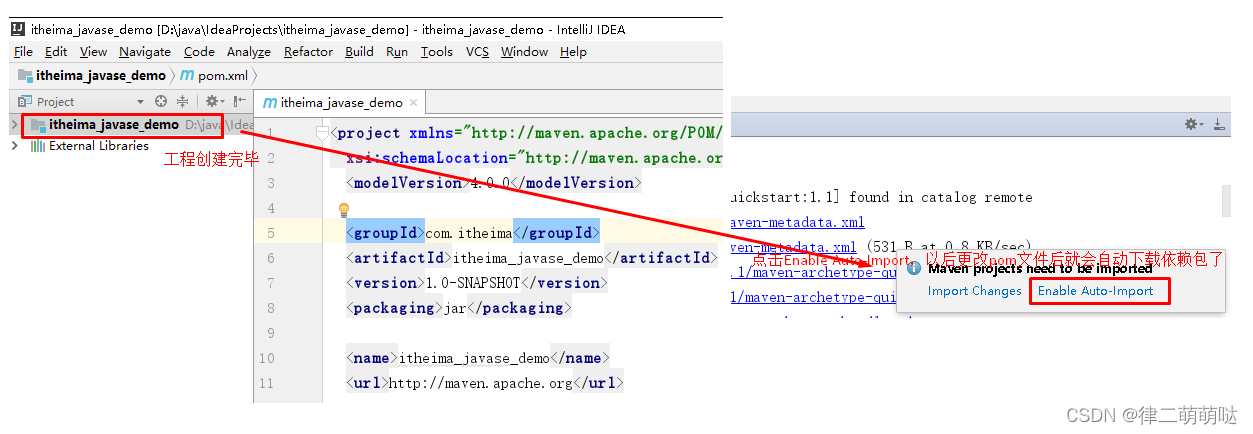Click version 1.0-SNAPSHOT line
1253x434 pixels.
coord(477,283)
